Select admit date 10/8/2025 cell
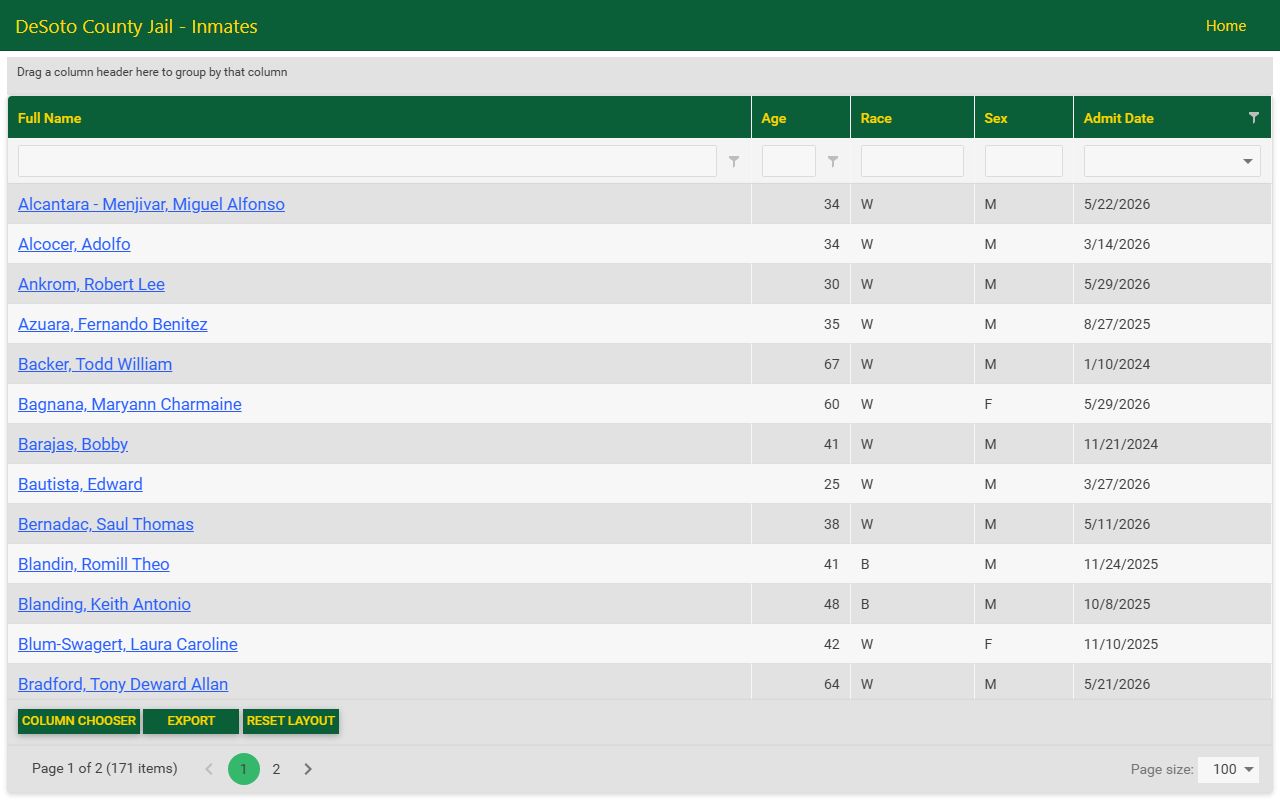The width and height of the screenshot is (1280, 800). click(1172, 604)
